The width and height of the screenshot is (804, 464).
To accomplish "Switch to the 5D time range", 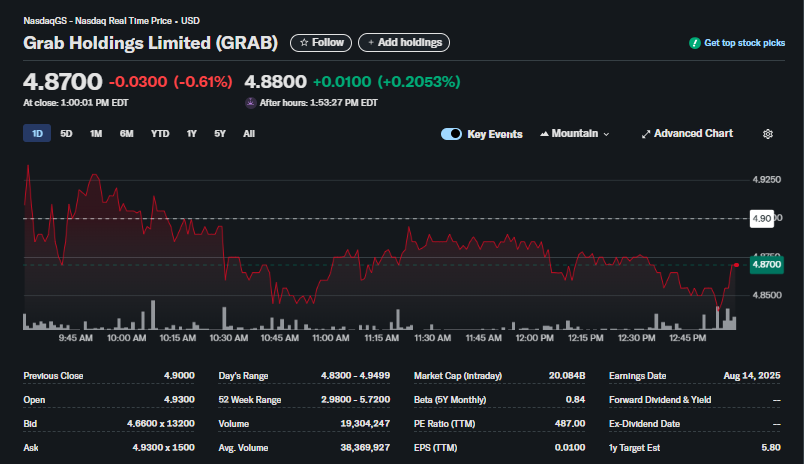I will pos(66,134).
